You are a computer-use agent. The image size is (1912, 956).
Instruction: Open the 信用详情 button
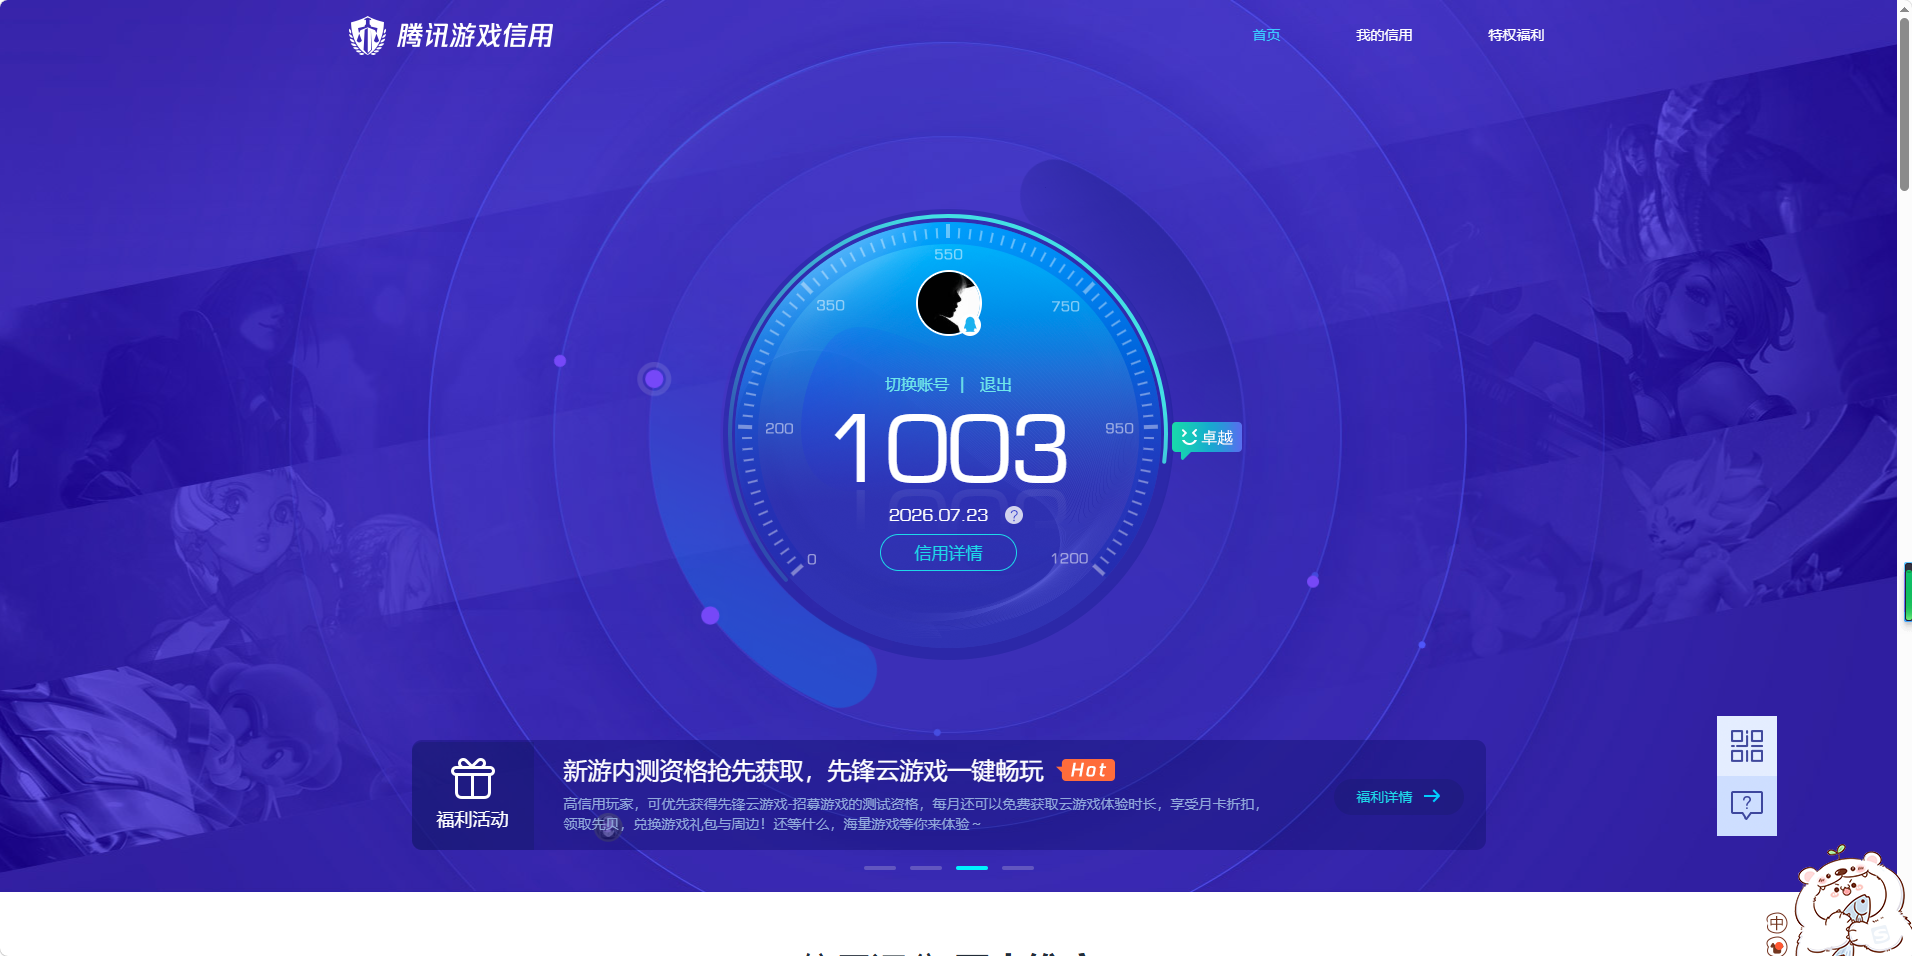tap(948, 553)
